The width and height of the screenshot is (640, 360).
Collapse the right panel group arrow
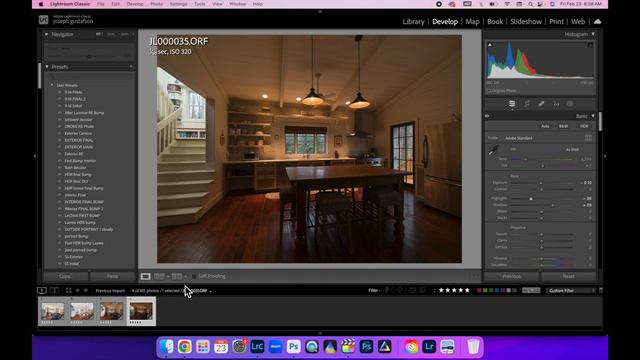click(x=605, y=156)
